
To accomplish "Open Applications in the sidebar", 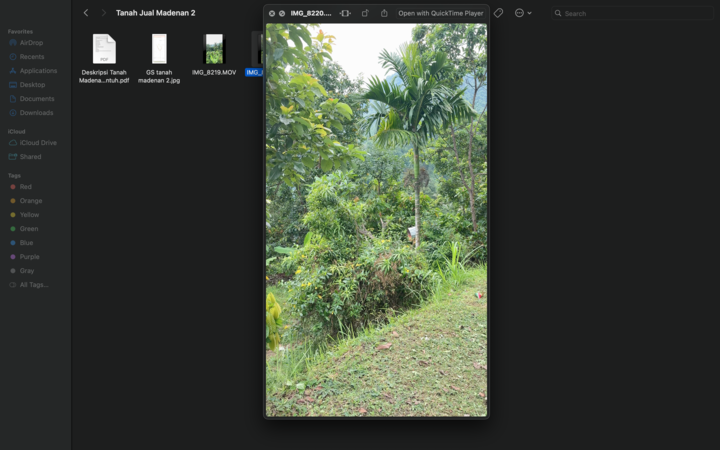I will (38, 71).
